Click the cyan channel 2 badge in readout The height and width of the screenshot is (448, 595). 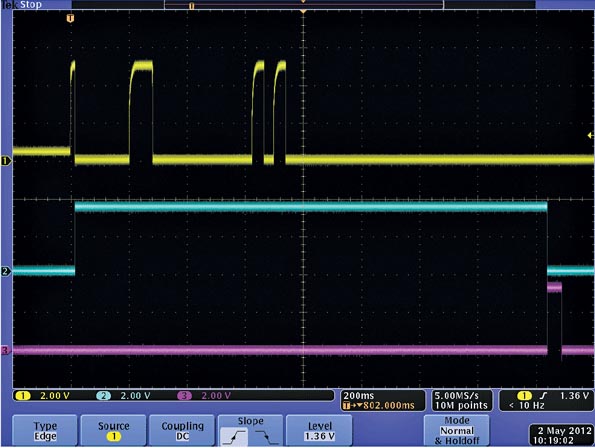pyautogui.click(x=103, y=396)
